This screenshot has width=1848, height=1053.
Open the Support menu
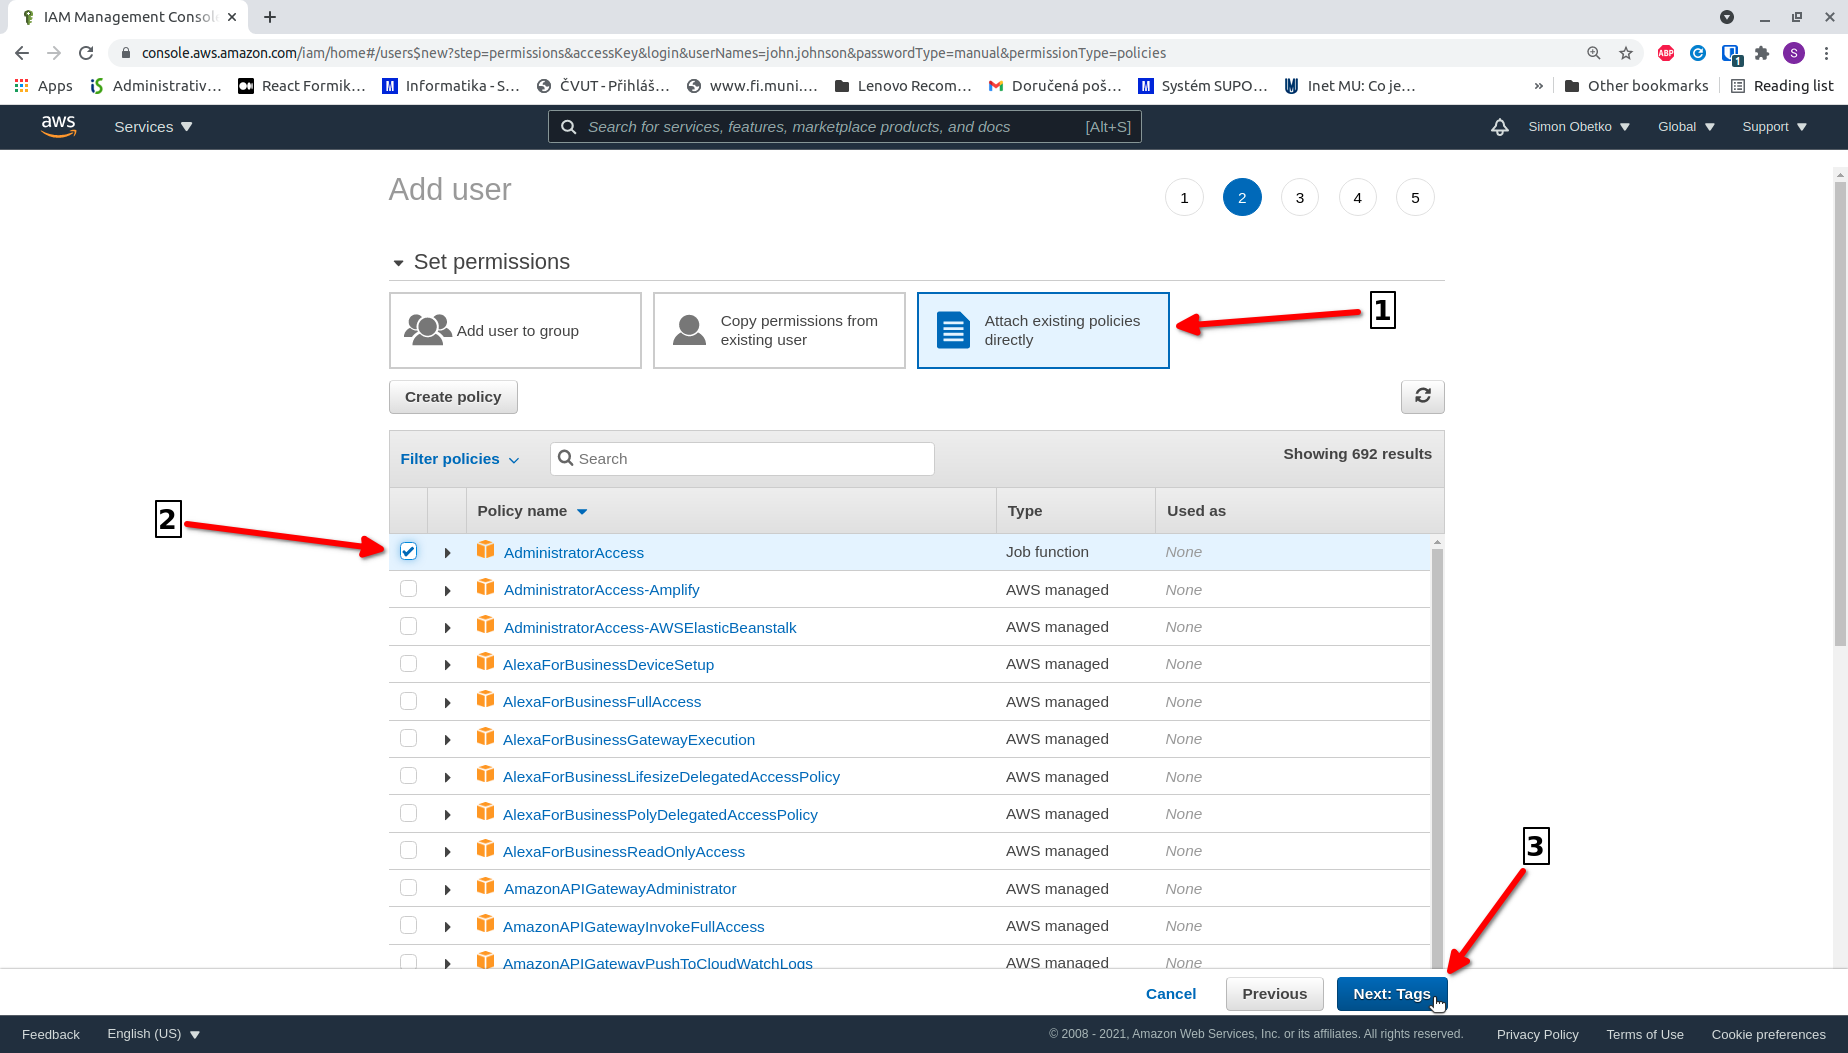coord(1774,127)
